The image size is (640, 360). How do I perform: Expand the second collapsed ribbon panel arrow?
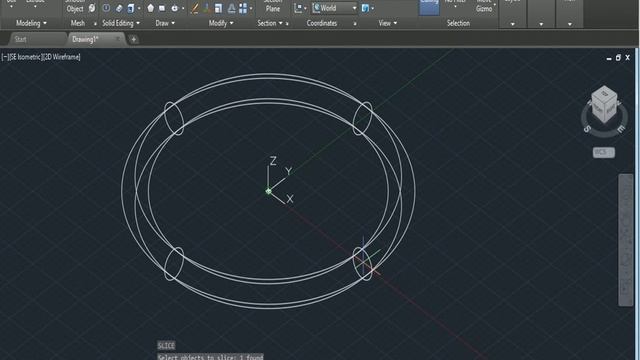[541, 24]
